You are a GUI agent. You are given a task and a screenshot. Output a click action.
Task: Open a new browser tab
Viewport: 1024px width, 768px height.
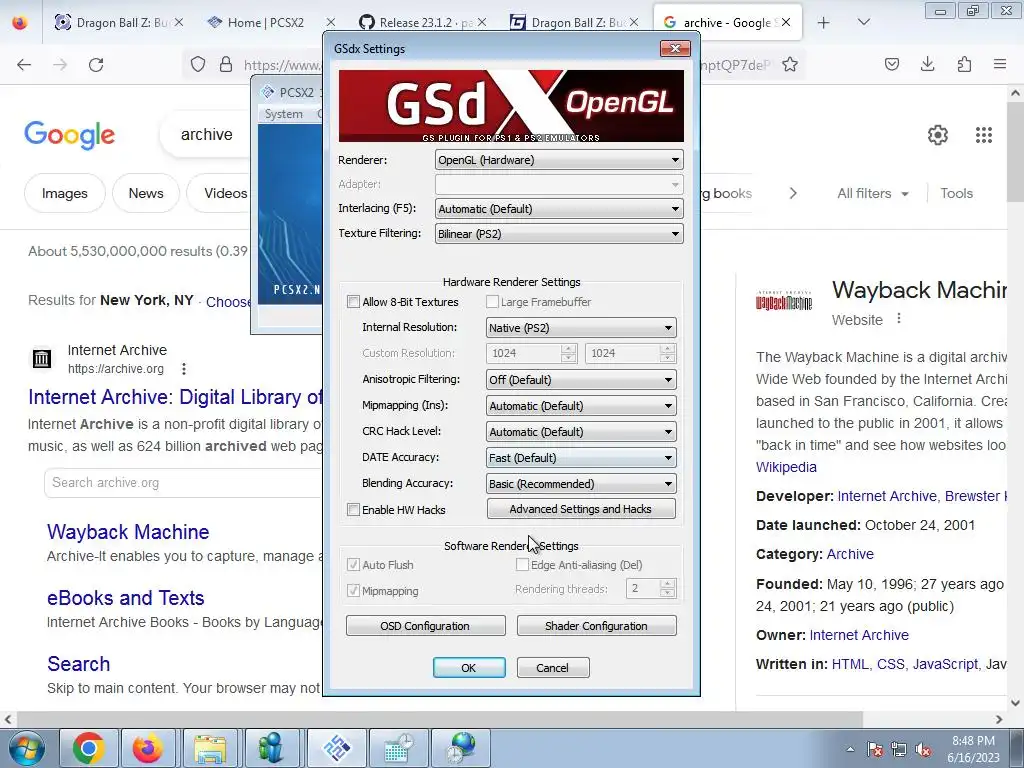pos(824,22)
